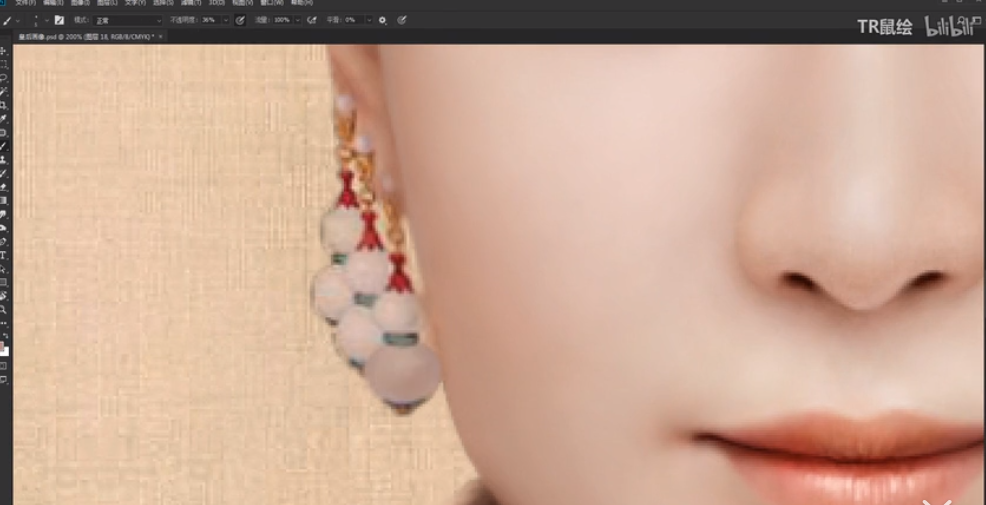The height and width of the screenshot is (505, 986).
Task: Select the Zoom magnifier tool
Action: coord(4,310)
